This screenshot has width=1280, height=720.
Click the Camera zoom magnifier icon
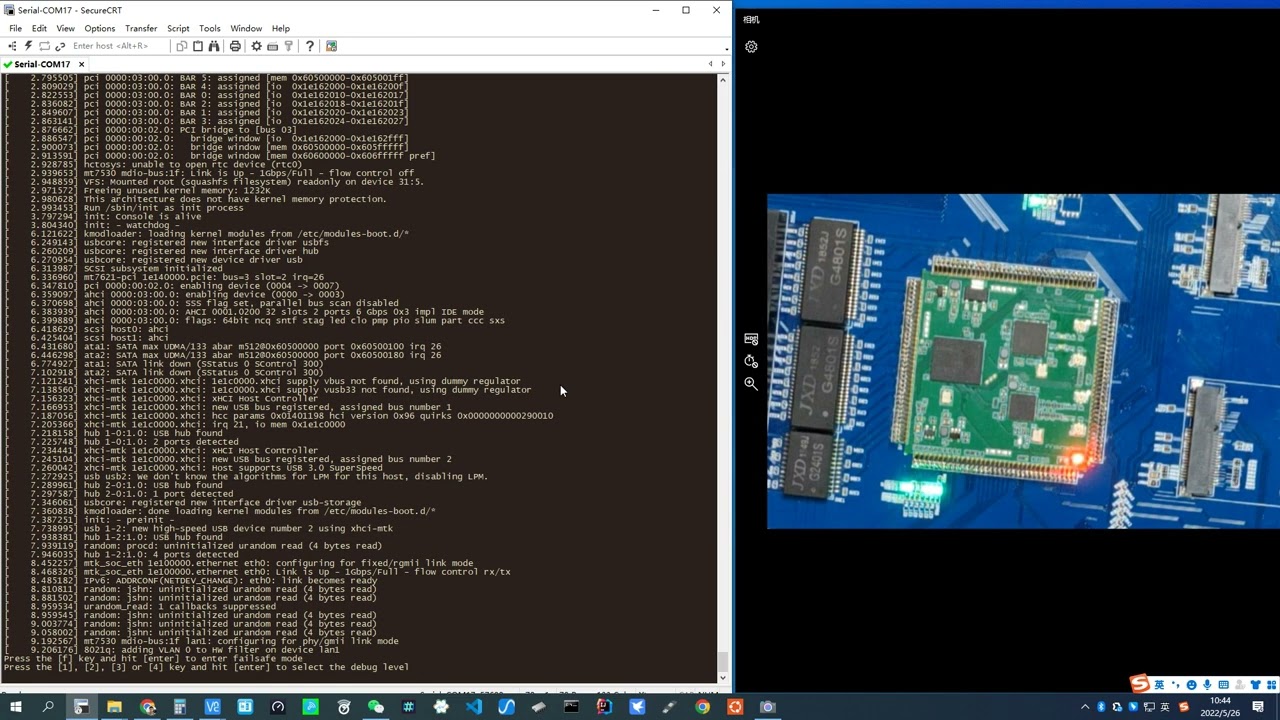click(x=751, y=383)
